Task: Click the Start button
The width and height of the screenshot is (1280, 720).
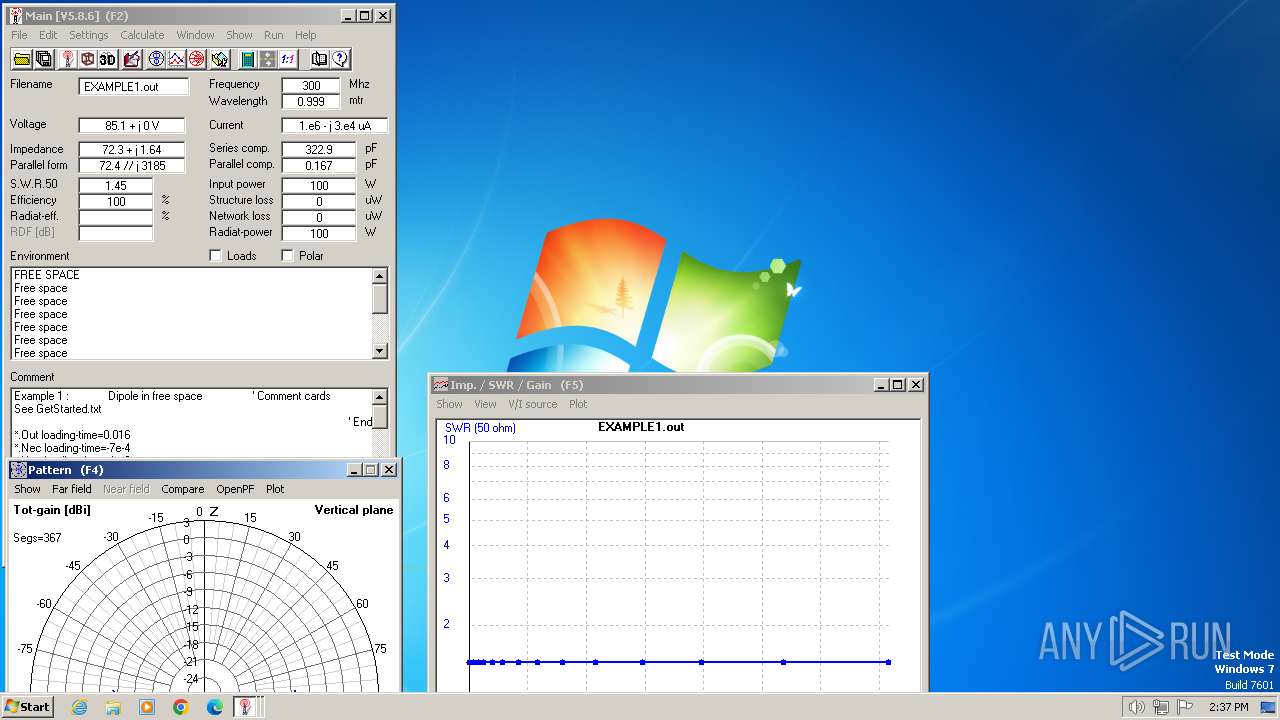Action: (x=28, y=707)
